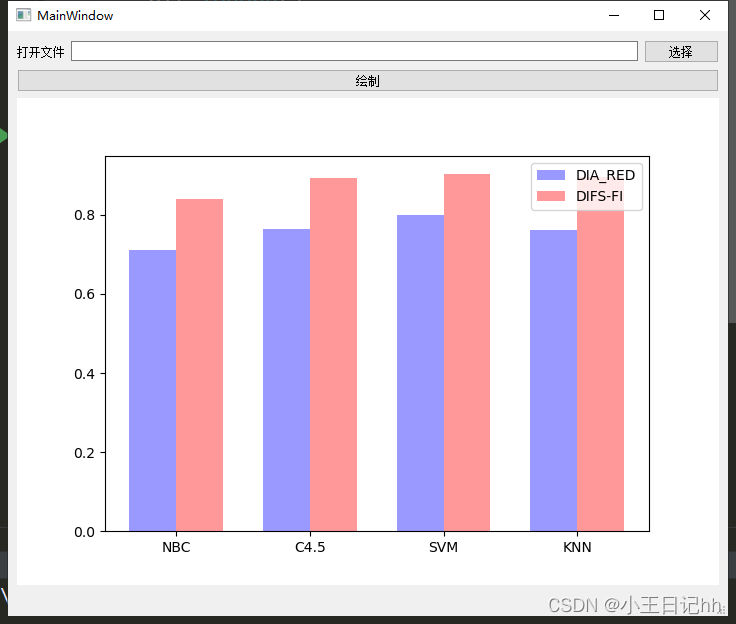736x624 pixels.
Task: Click the red DIFS-FI bar for C4.5
Action: 333,354
